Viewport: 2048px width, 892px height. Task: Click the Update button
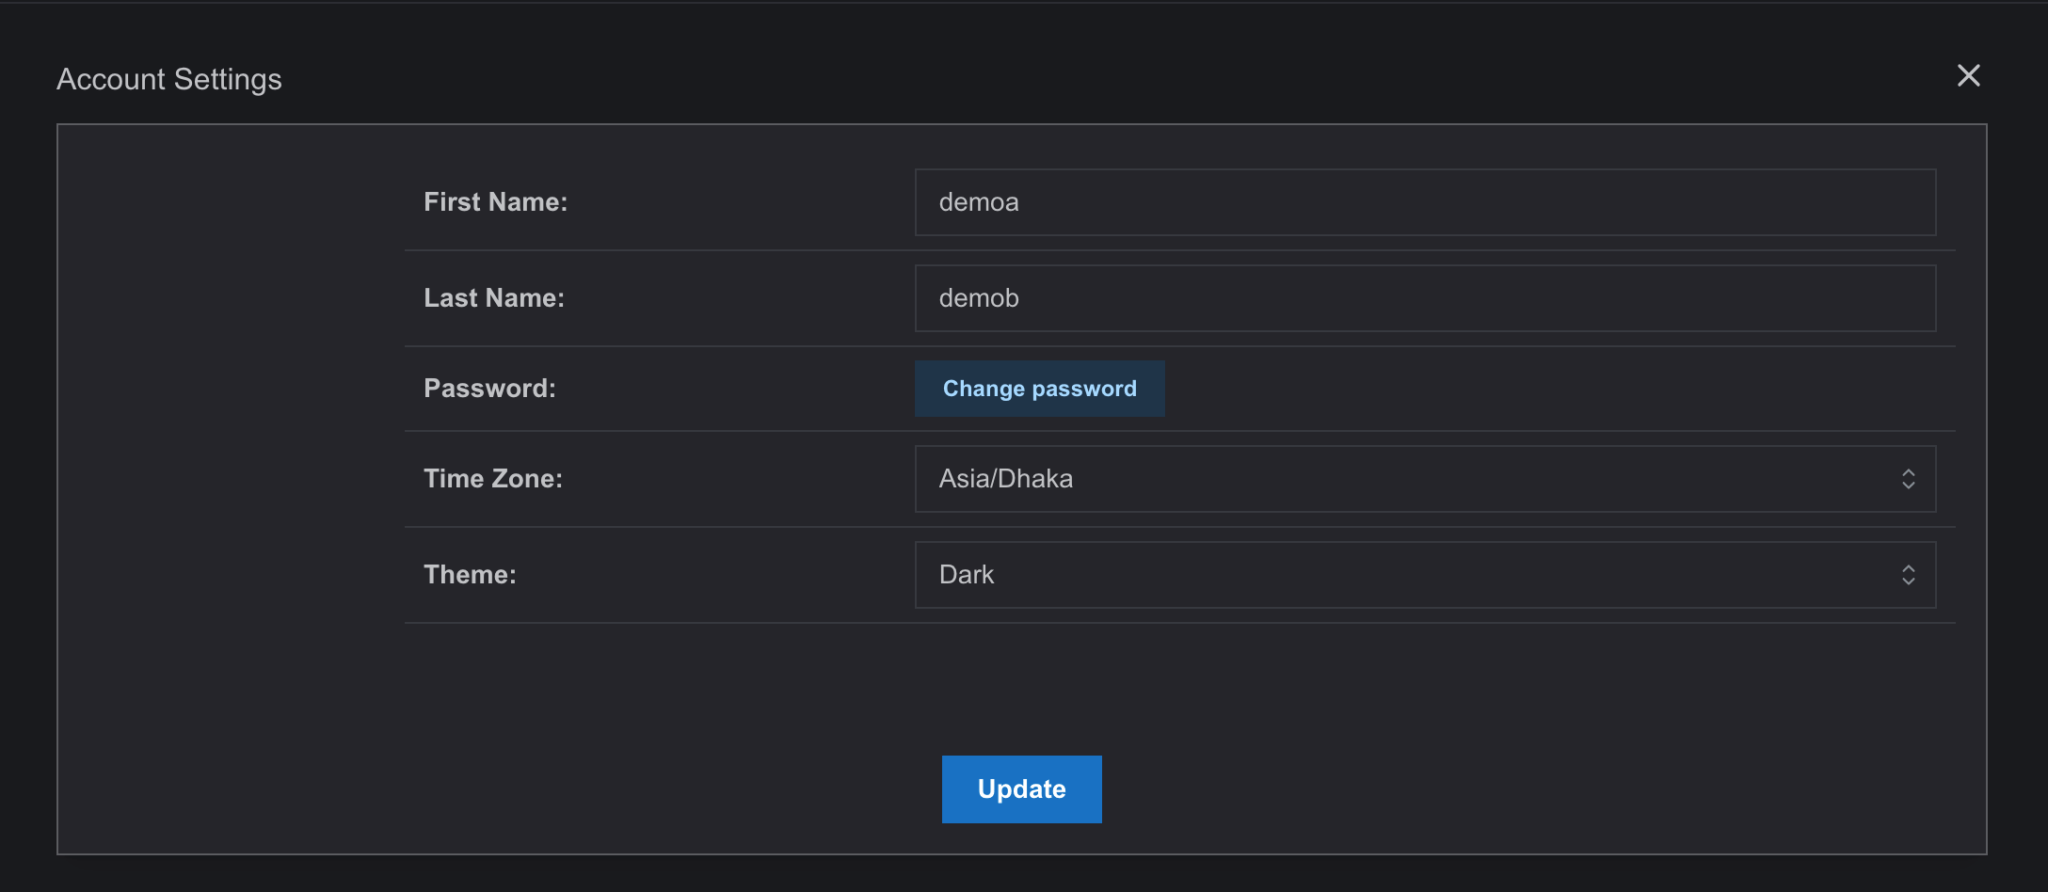(x=1022, y=789)
